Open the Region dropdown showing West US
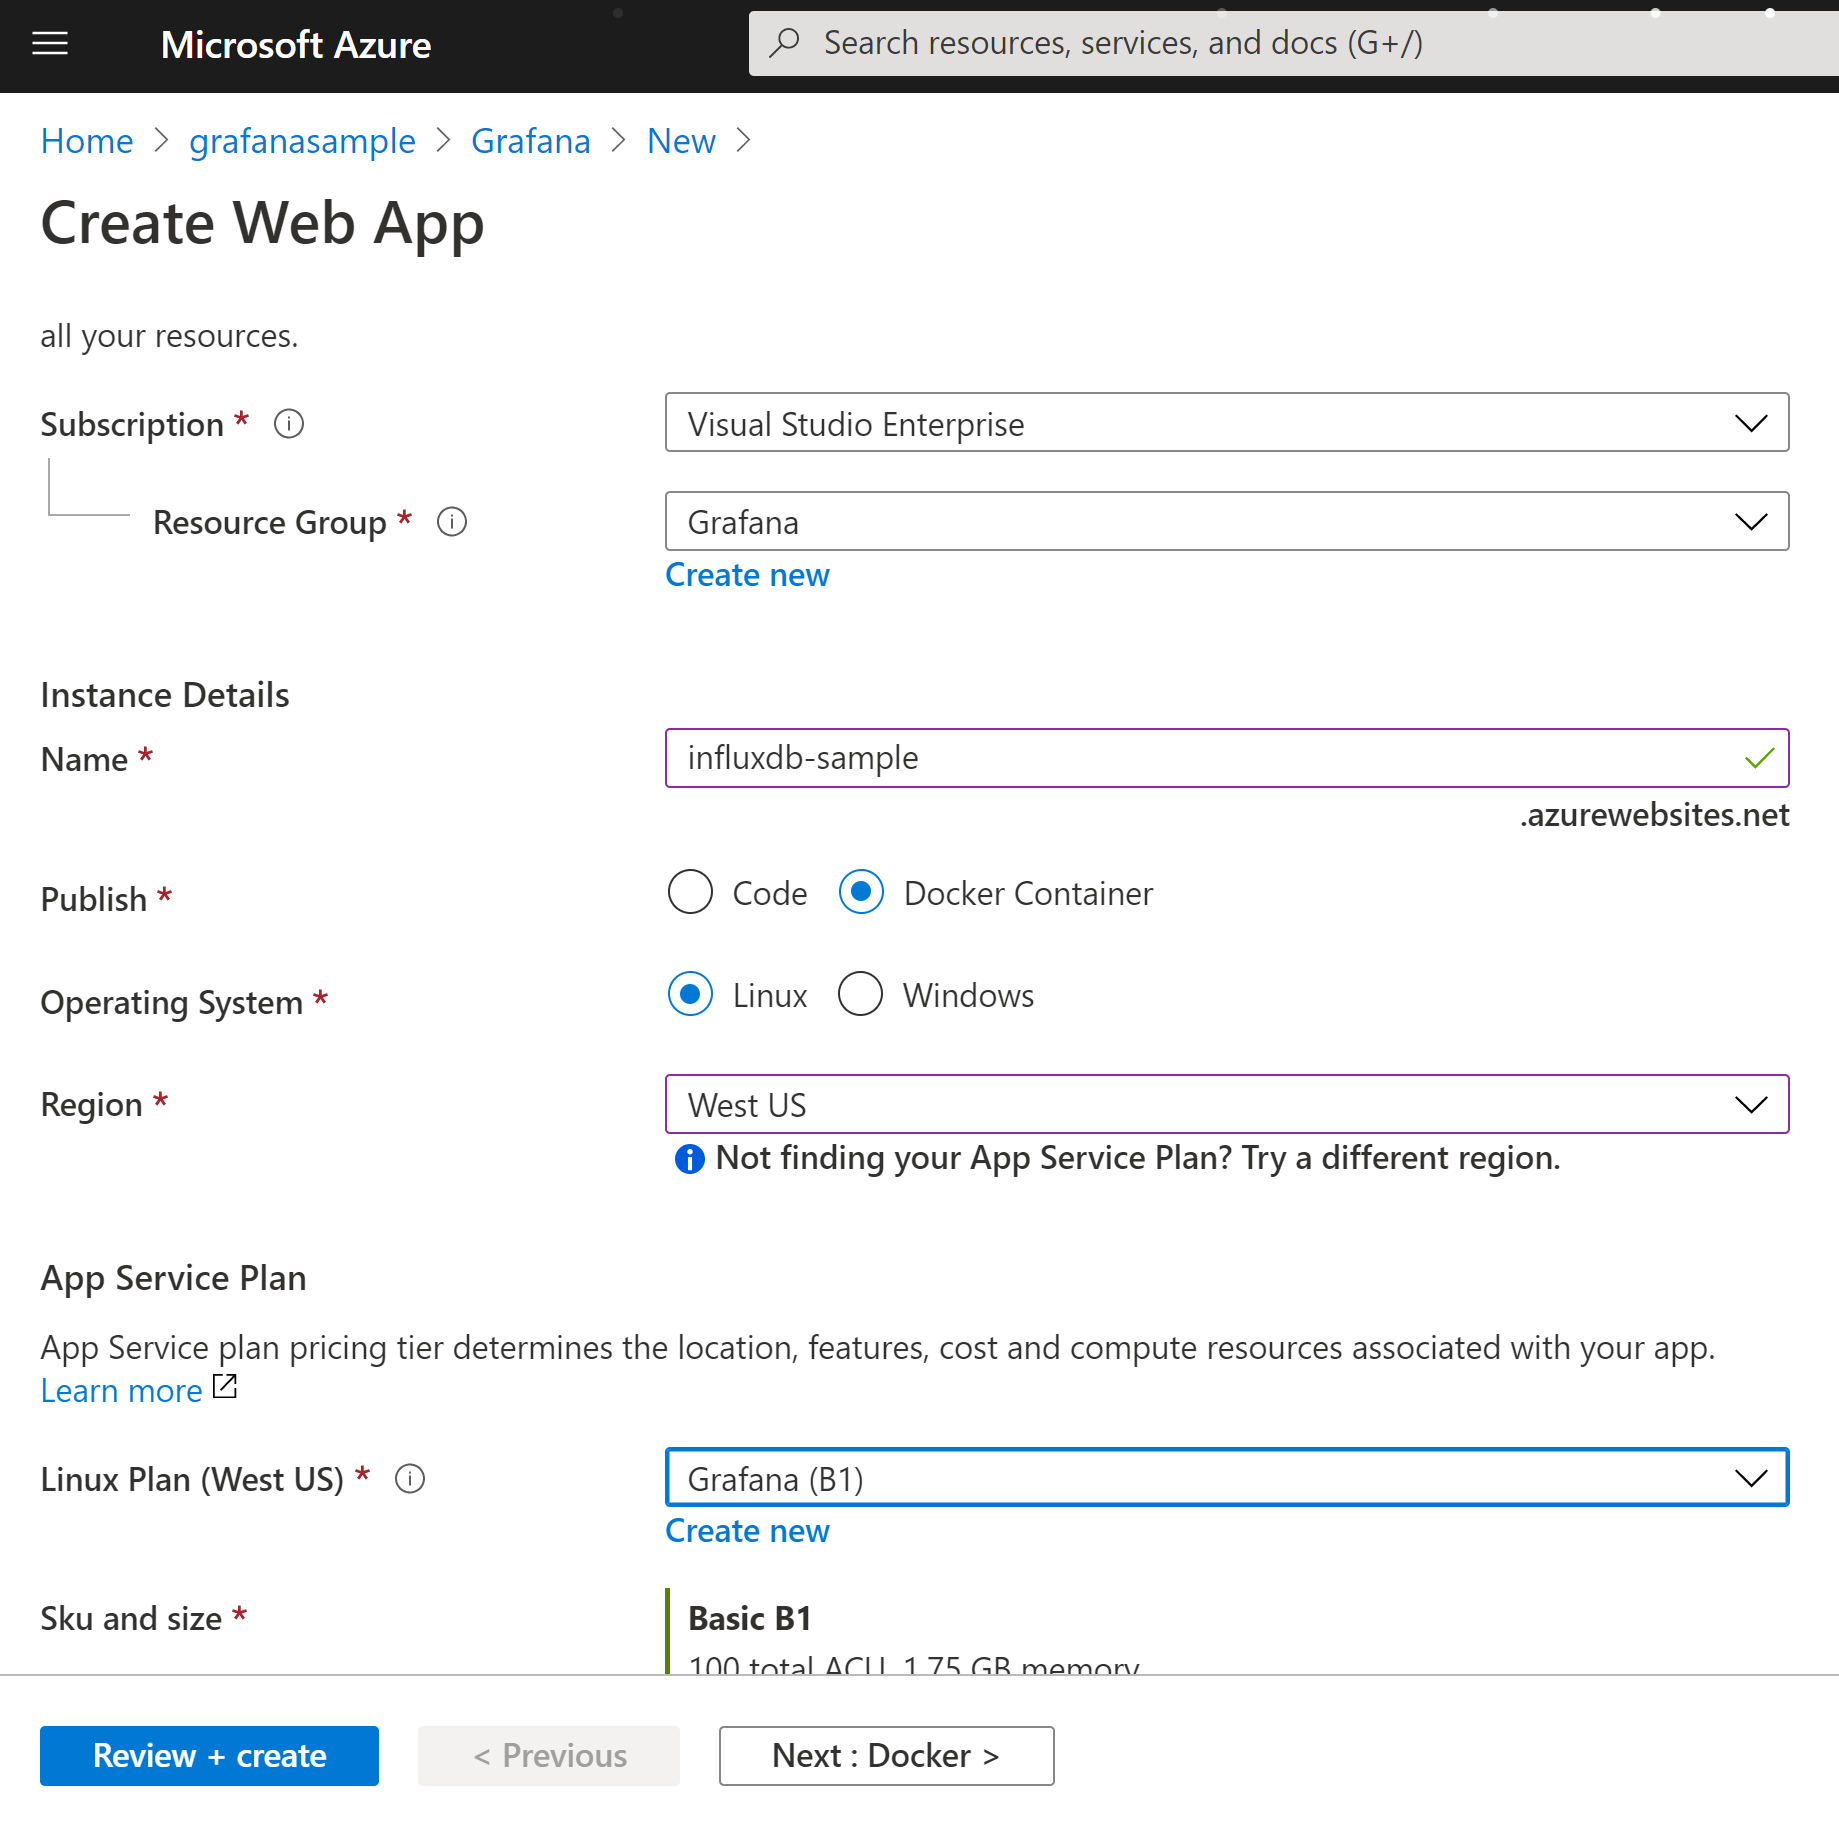1839x1834 pixels. [x=1227, y=1105]
